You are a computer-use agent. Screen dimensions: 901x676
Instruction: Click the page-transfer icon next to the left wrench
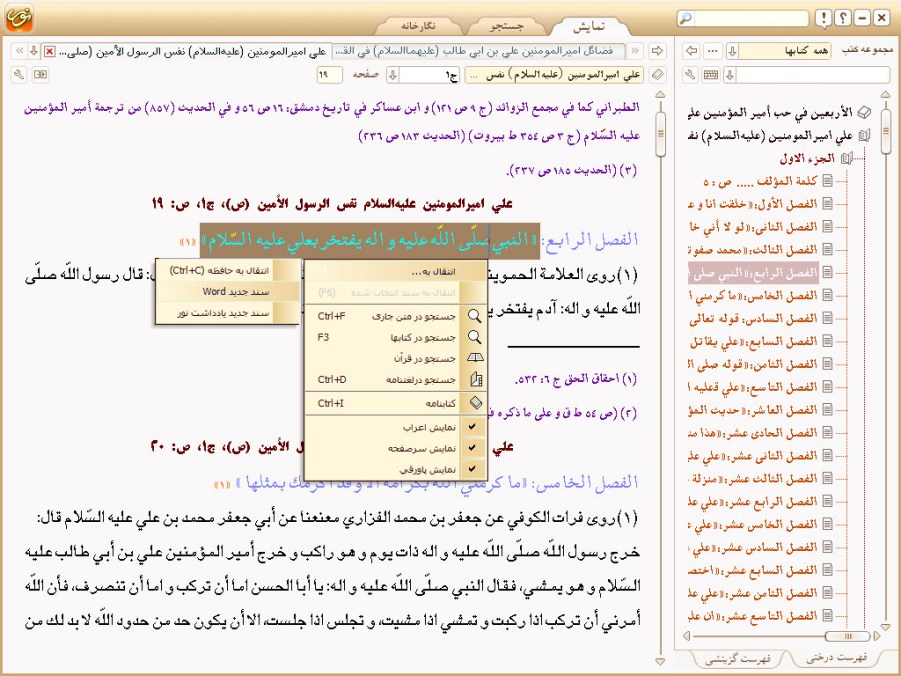click(x=40, y=75)
